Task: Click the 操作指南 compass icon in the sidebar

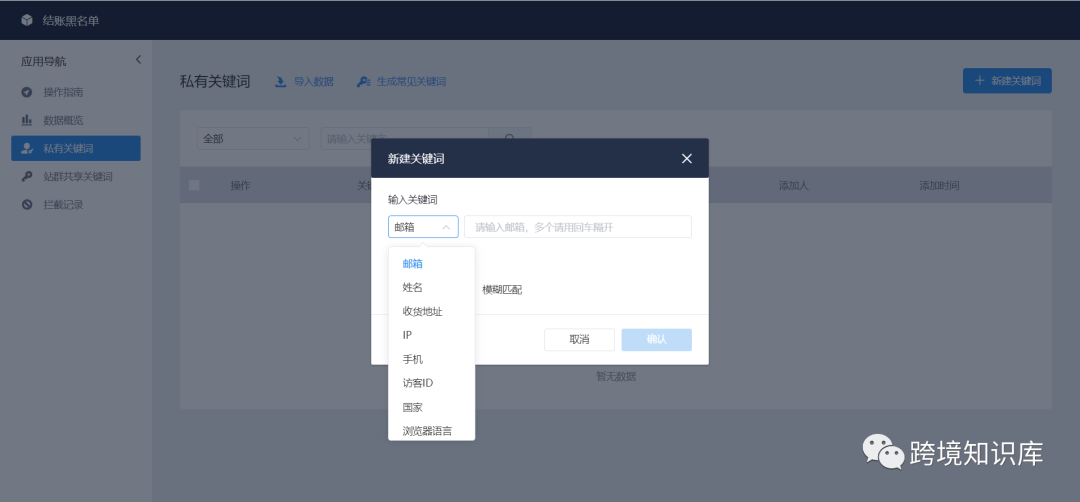Action: coord(27,92)
